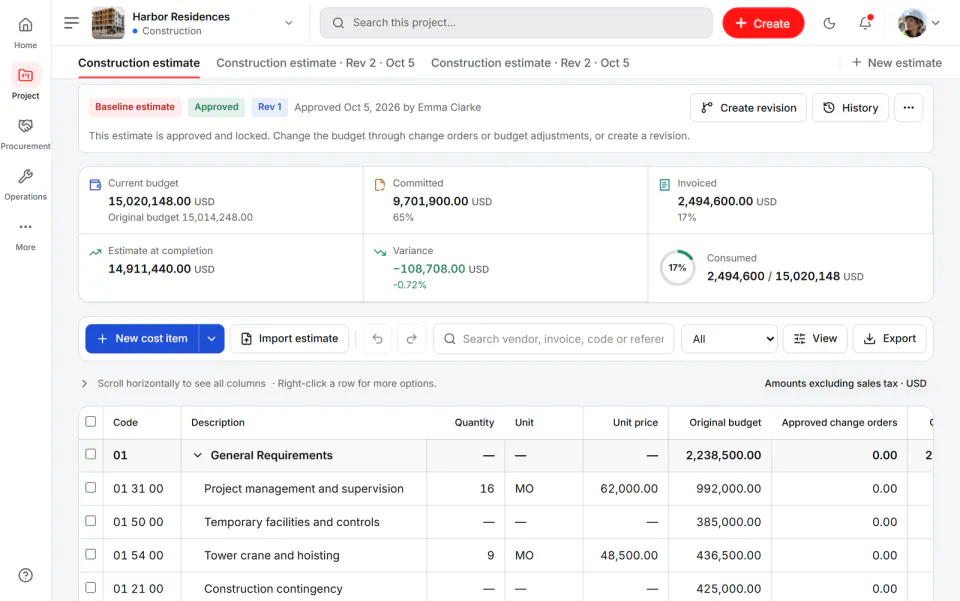Open the View options button

[815, 338]
